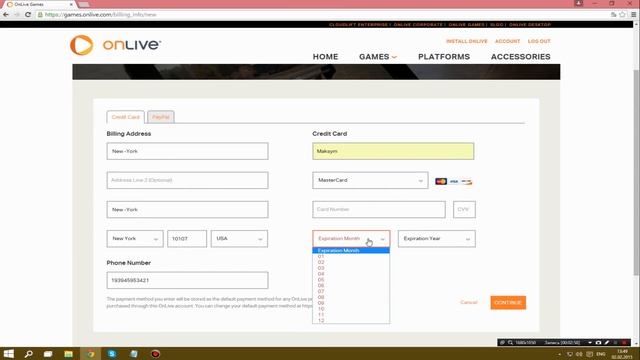Click the first Billing Address field

click(187, 151)
